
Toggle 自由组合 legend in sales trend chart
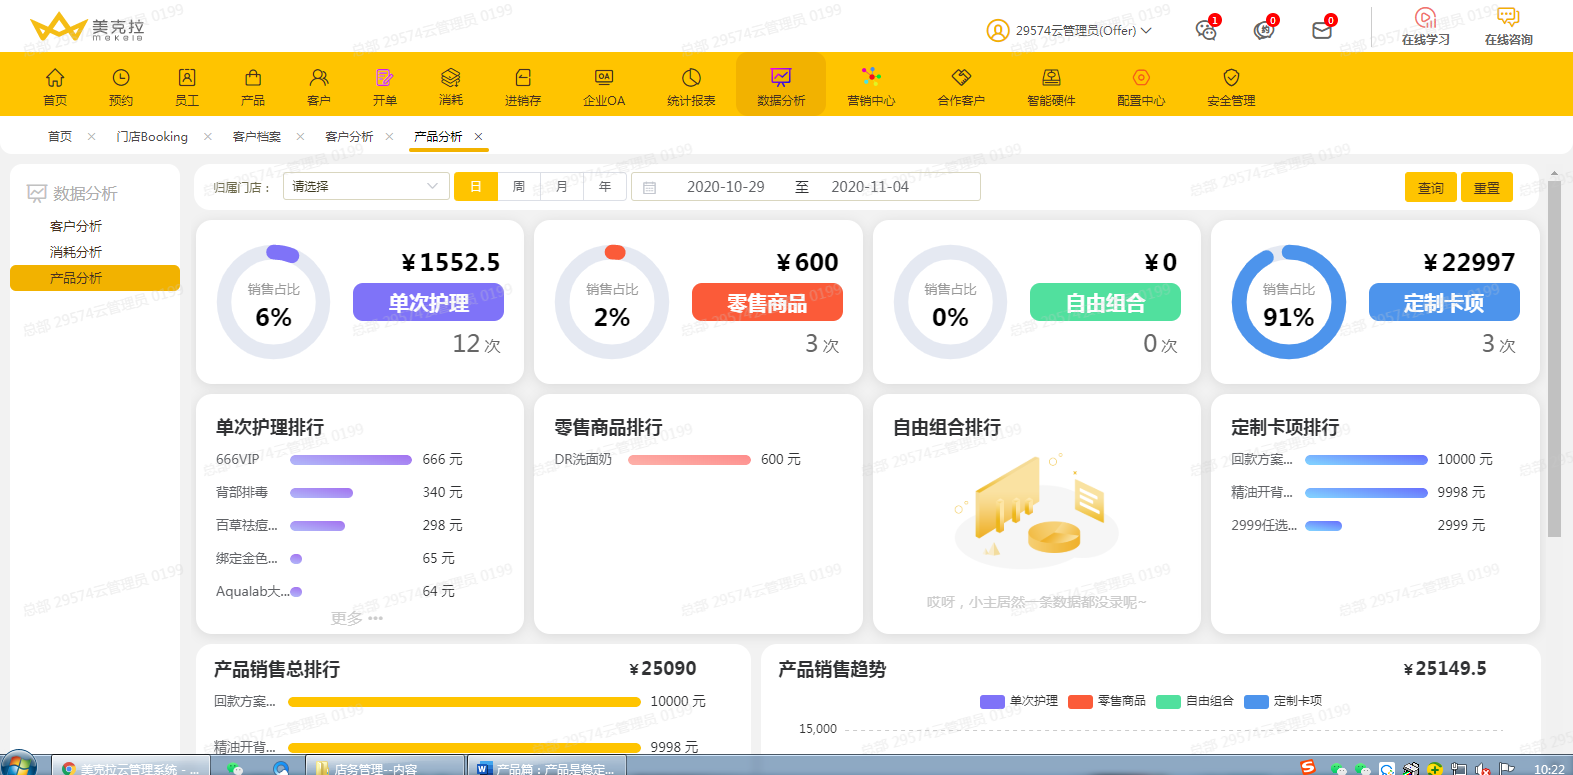1195,701
